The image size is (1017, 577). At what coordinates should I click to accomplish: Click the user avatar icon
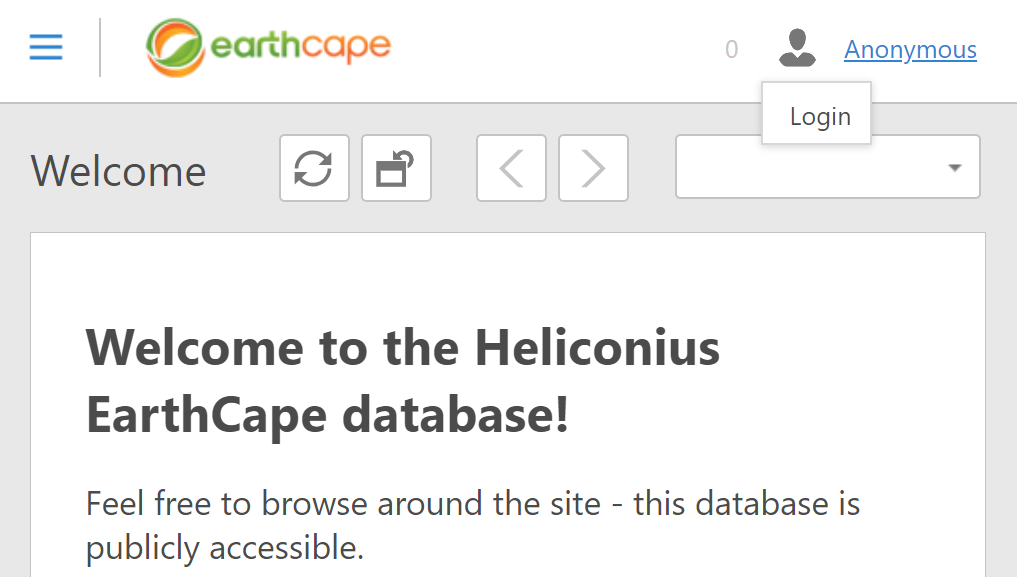point(797,48)
